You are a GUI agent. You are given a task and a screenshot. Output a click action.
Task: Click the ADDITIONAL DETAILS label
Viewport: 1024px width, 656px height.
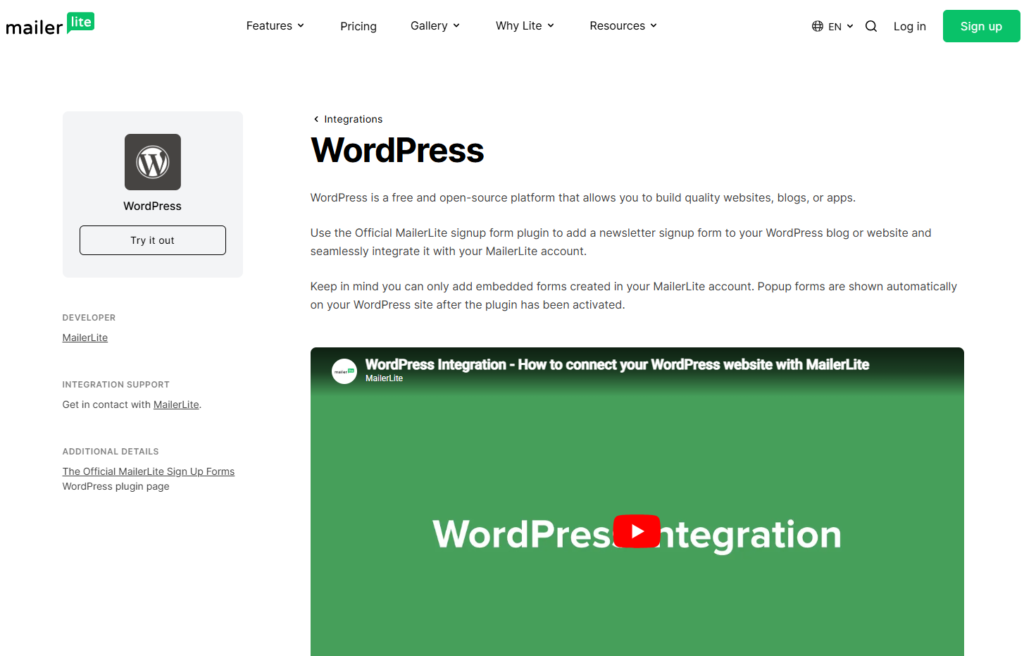(x=110, y=451)
